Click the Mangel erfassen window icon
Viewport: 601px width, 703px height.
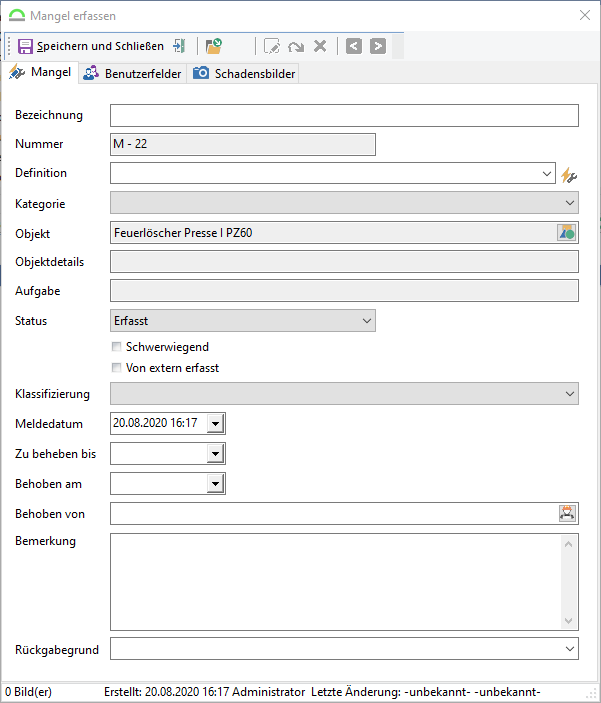pos(17,16)
